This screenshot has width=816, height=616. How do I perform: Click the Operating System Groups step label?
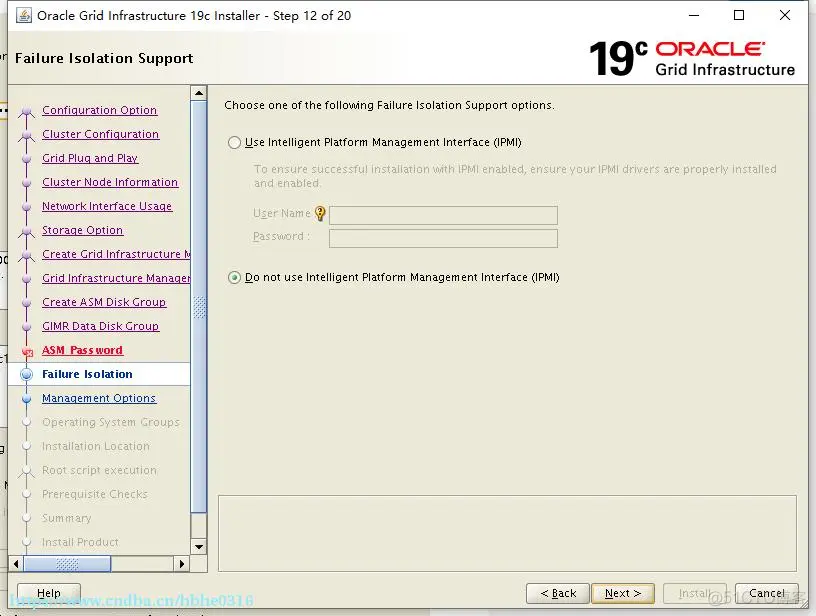click(x=111, y=422)
